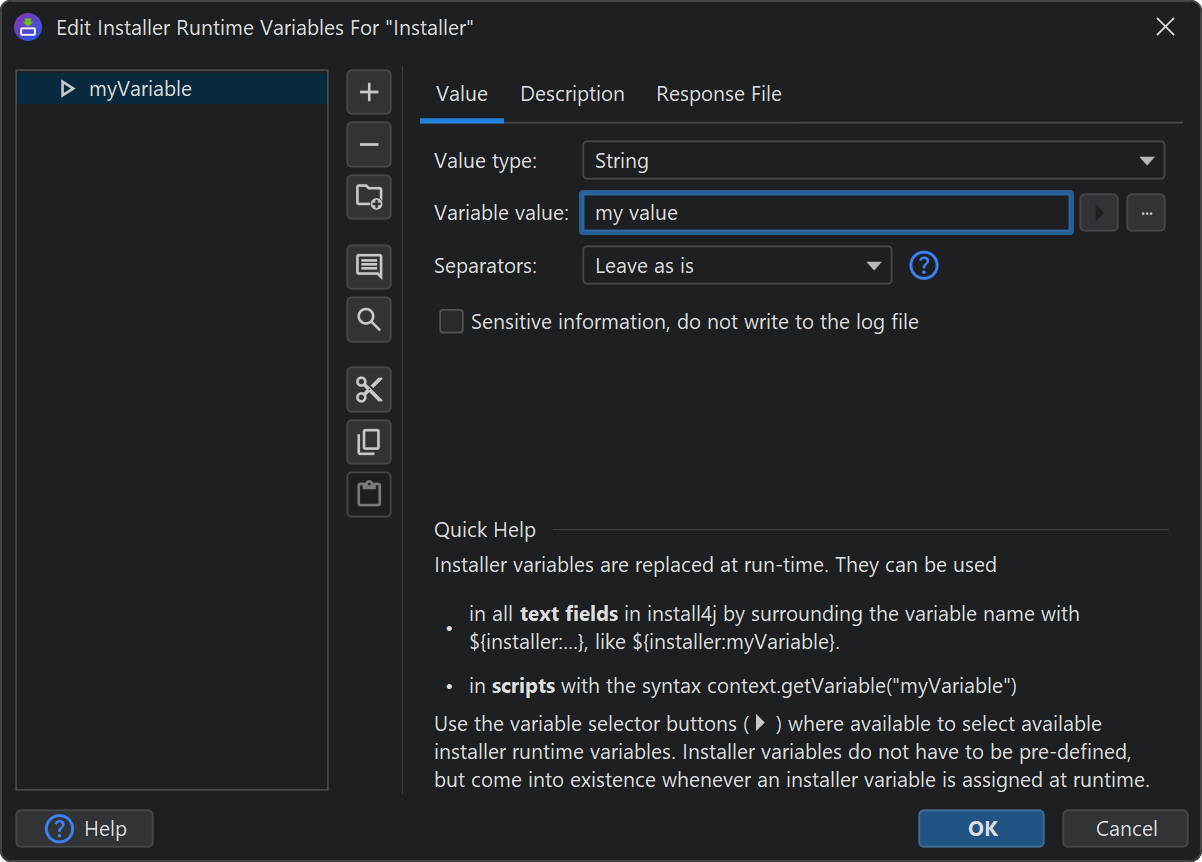Open the ellipsis button beside Variable value
Viewport: 1202px width, 862px height.
(x=1146, y=213)
